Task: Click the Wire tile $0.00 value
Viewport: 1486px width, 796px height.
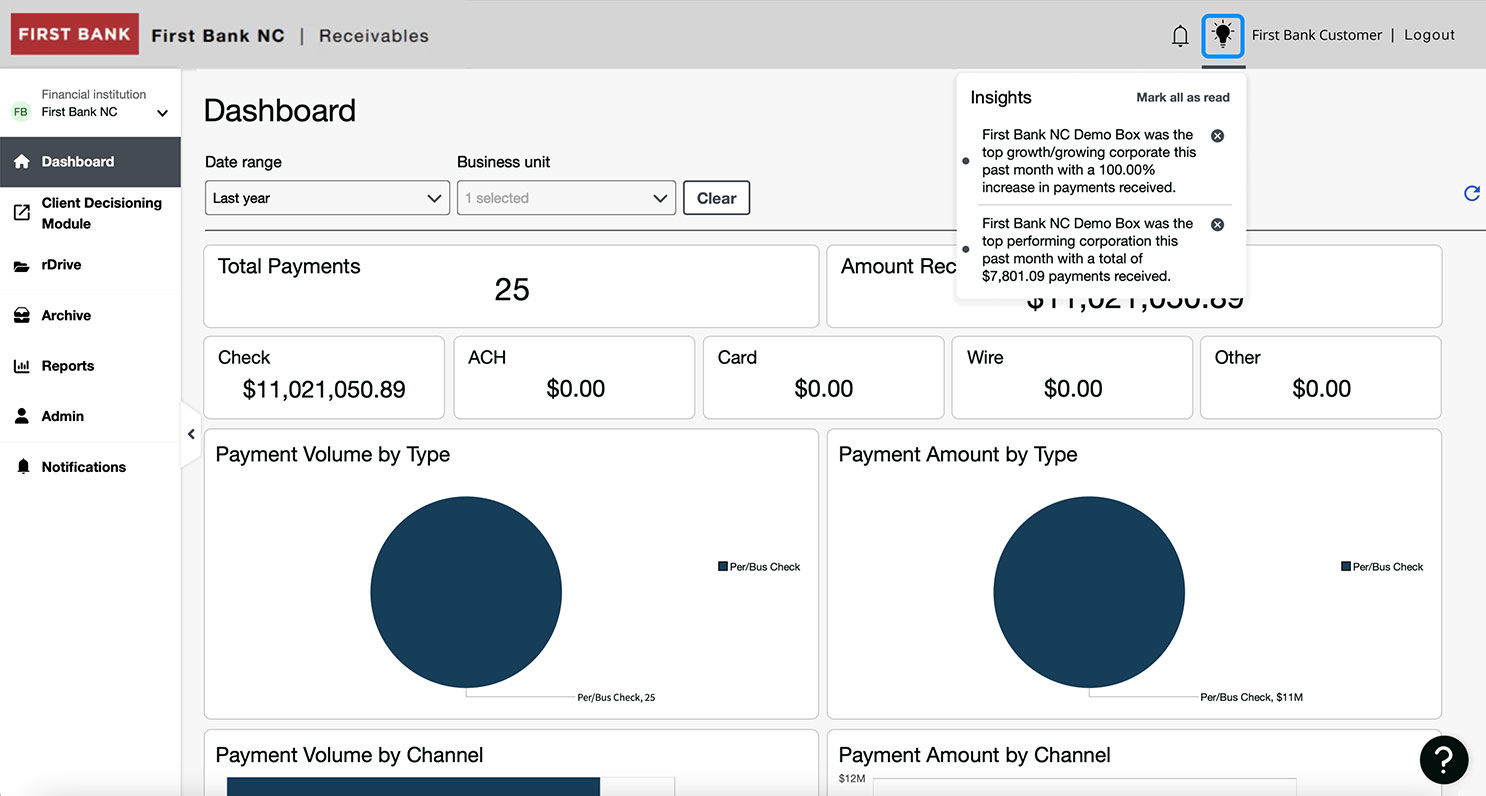Action: point(1073,390)
